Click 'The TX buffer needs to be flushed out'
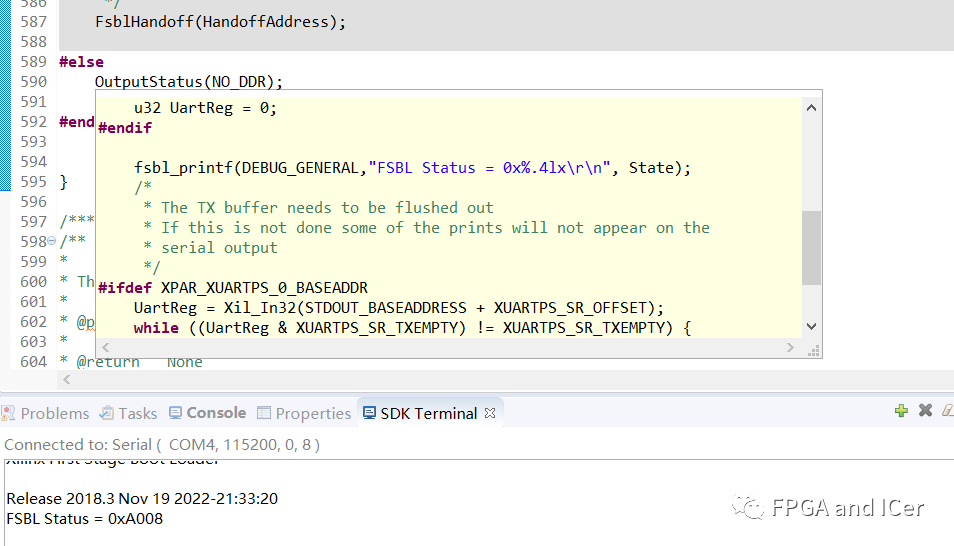This screenshot has height=546, width=954. click(327, 208)
